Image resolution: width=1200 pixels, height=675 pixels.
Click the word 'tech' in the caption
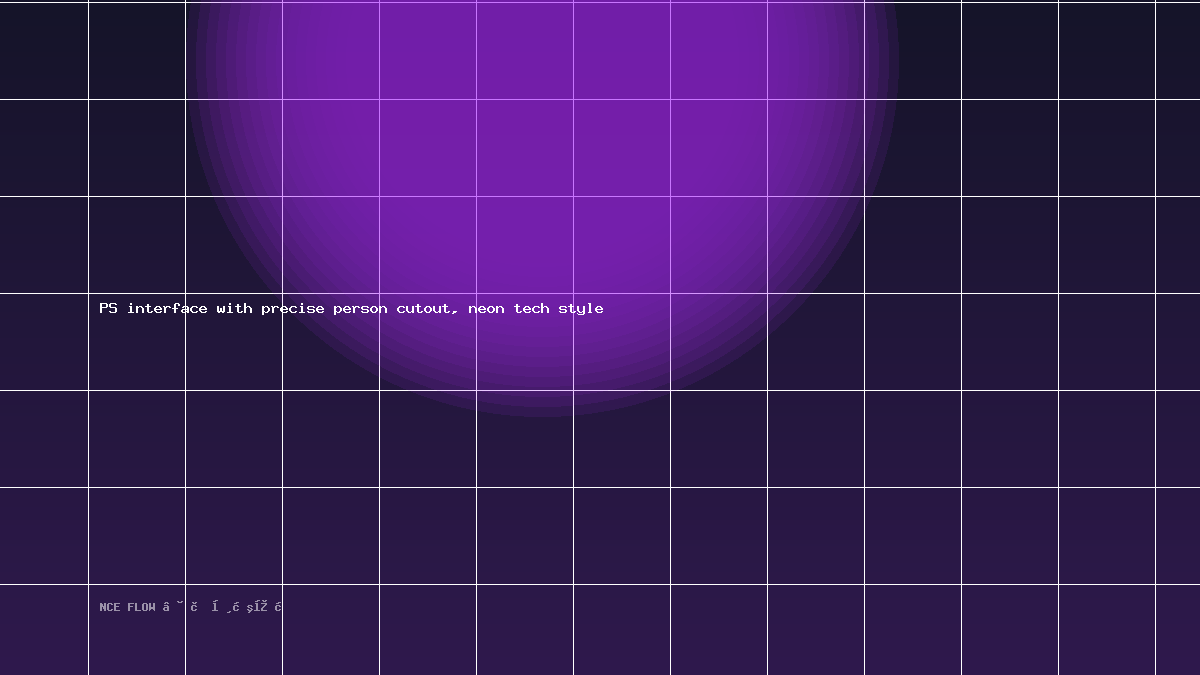pos(531,308)
